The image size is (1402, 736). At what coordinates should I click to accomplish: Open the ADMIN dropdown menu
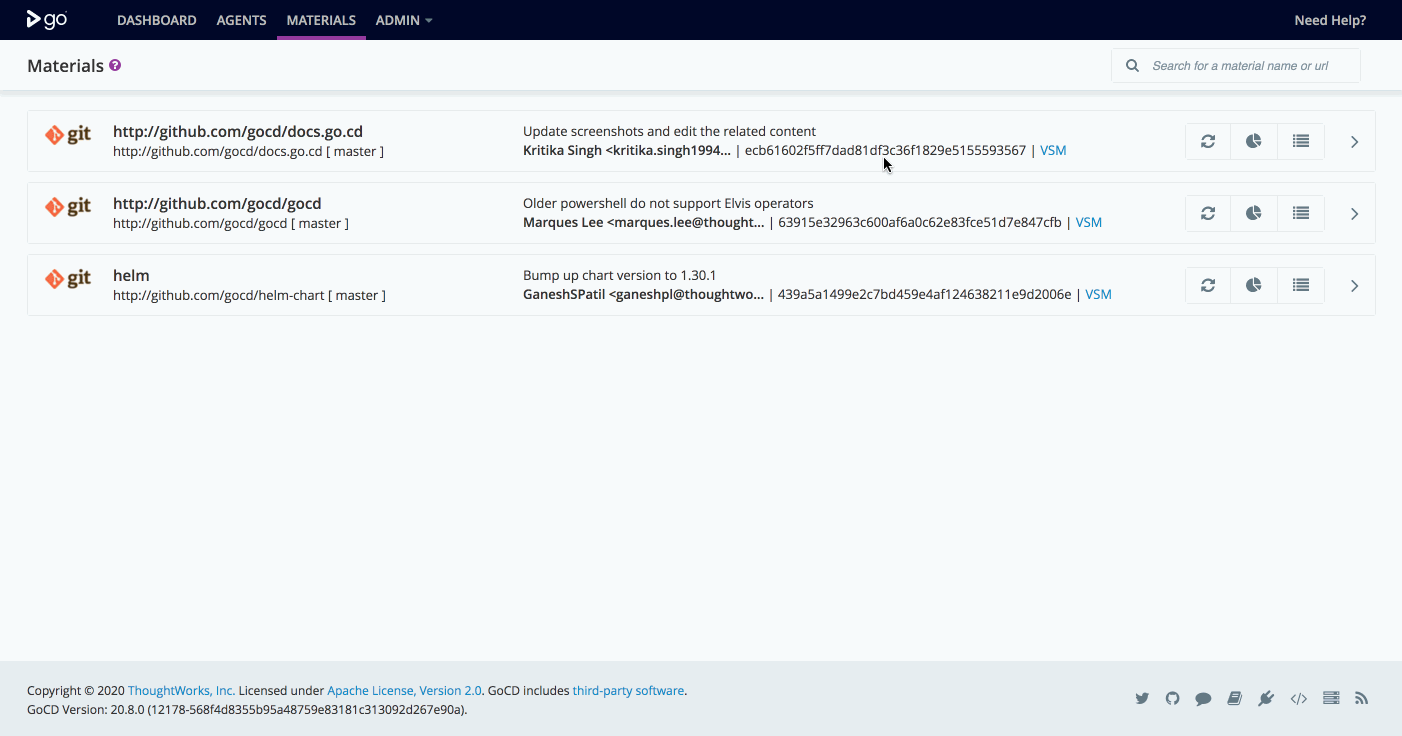403,20
